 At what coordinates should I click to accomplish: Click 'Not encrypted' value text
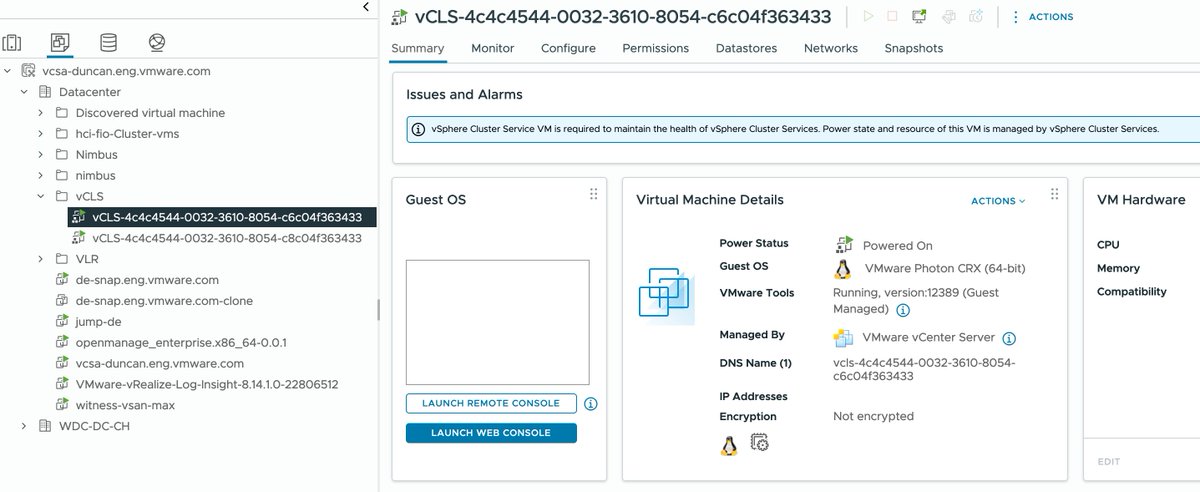tap(873, 417)
